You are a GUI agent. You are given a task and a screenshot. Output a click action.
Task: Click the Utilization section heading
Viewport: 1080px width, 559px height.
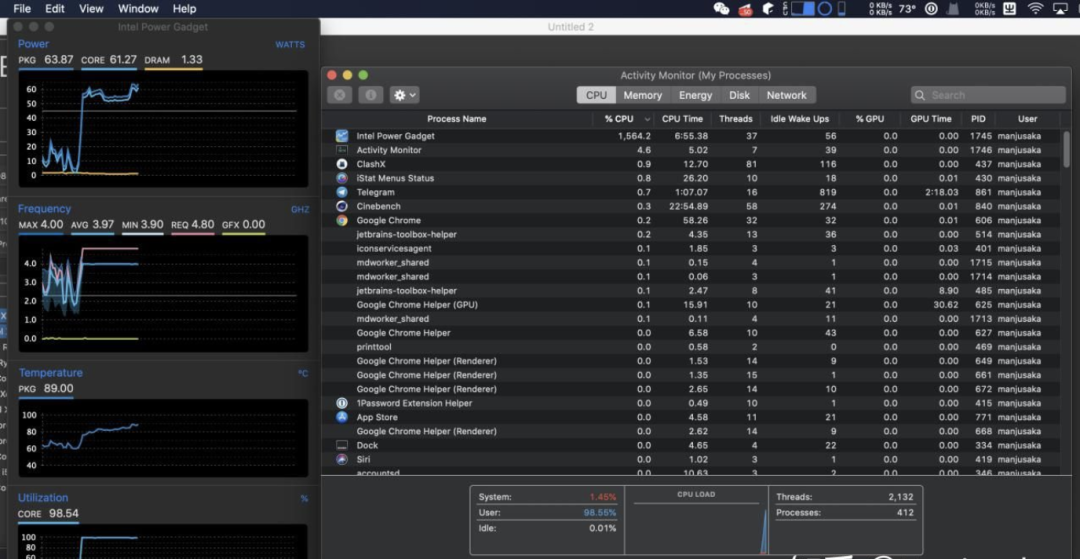point(43,498)
